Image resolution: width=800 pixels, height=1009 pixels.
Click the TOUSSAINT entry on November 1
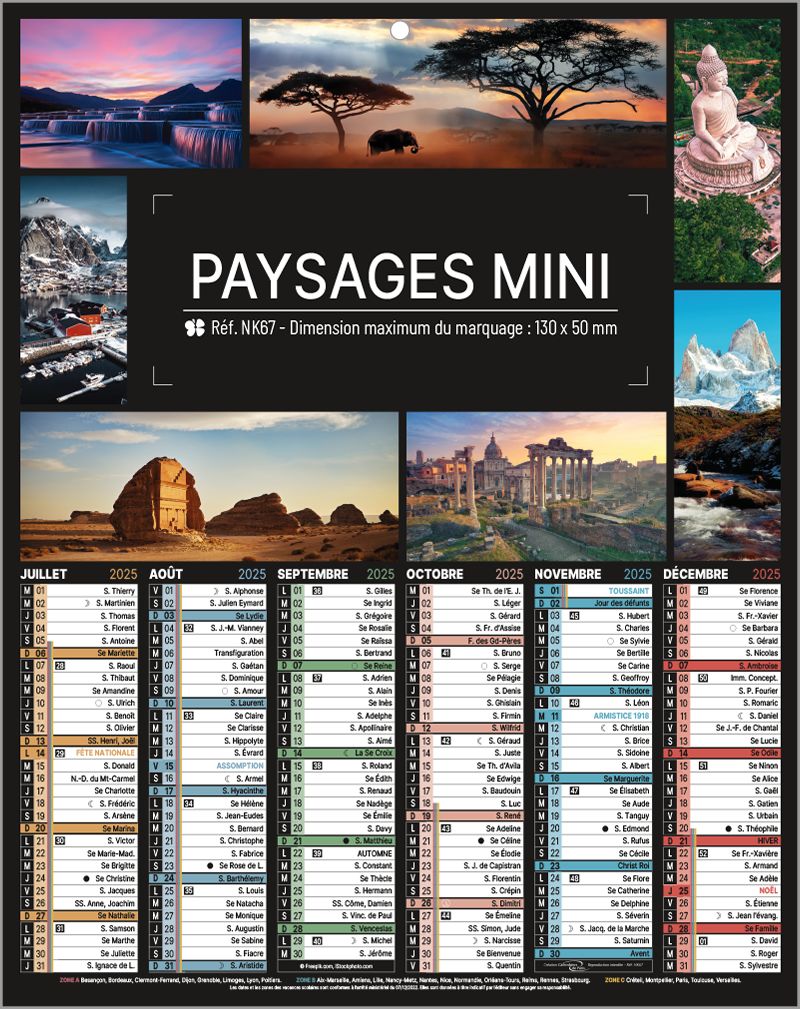[629, 591]
